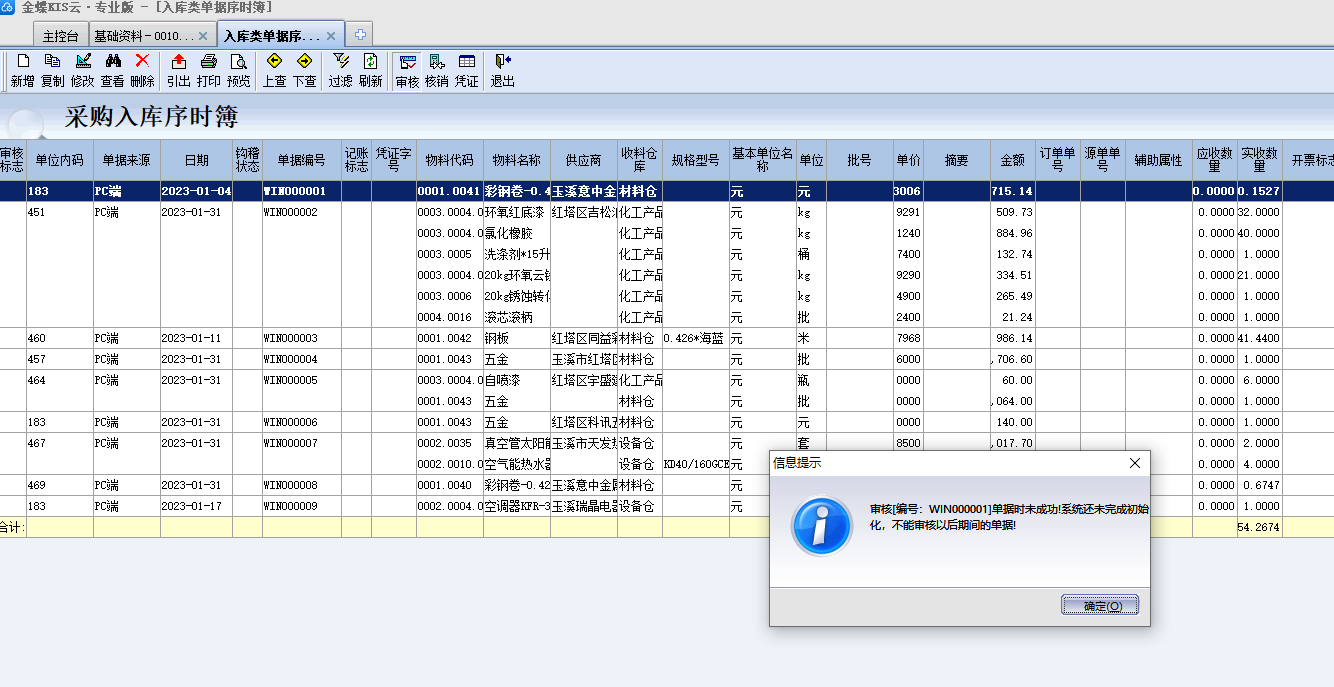The height and width of the screenshot is (687, 1334).
Task: Click the 上查 (Trace Up) arrow icon
Action: [x=275, y=70]
